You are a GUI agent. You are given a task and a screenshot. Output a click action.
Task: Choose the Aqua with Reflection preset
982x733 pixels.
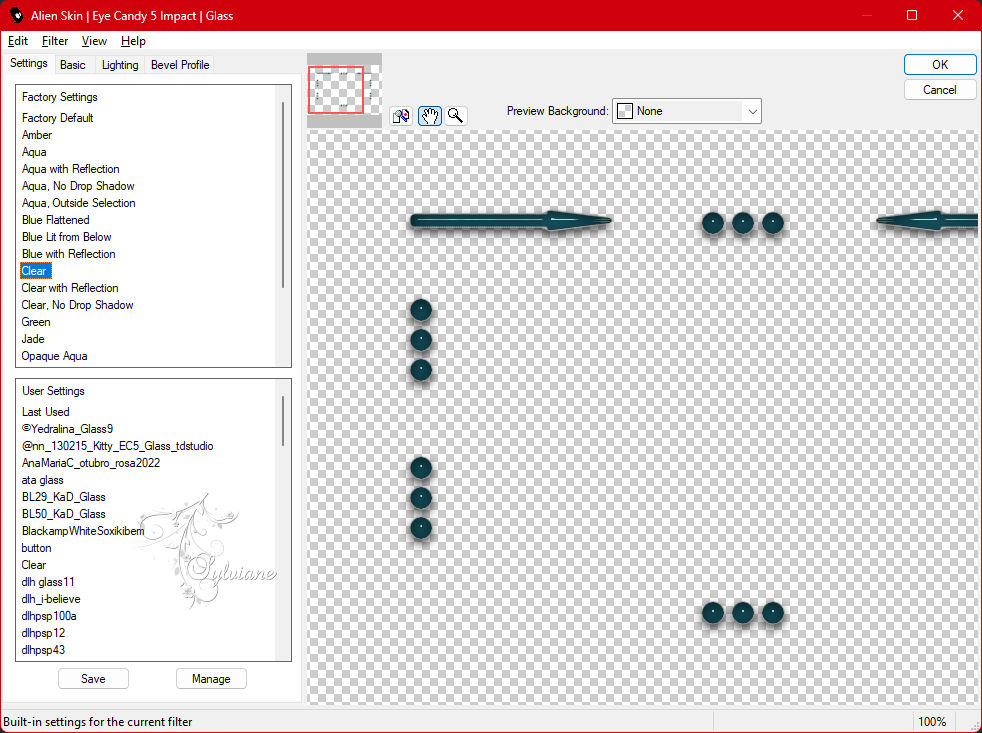click(71, 169)
